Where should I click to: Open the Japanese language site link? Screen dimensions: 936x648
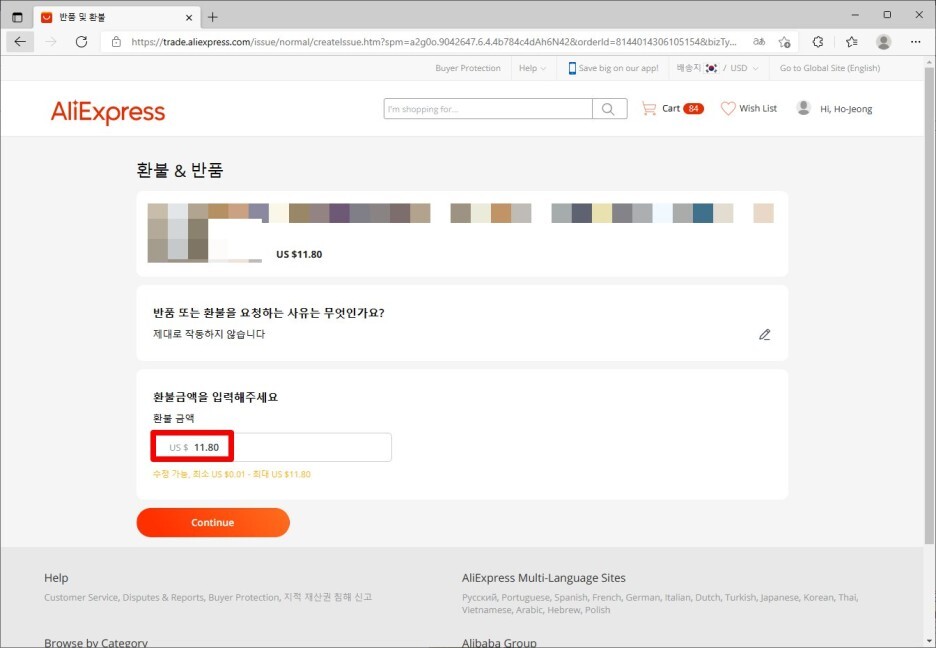click(780, 597)
